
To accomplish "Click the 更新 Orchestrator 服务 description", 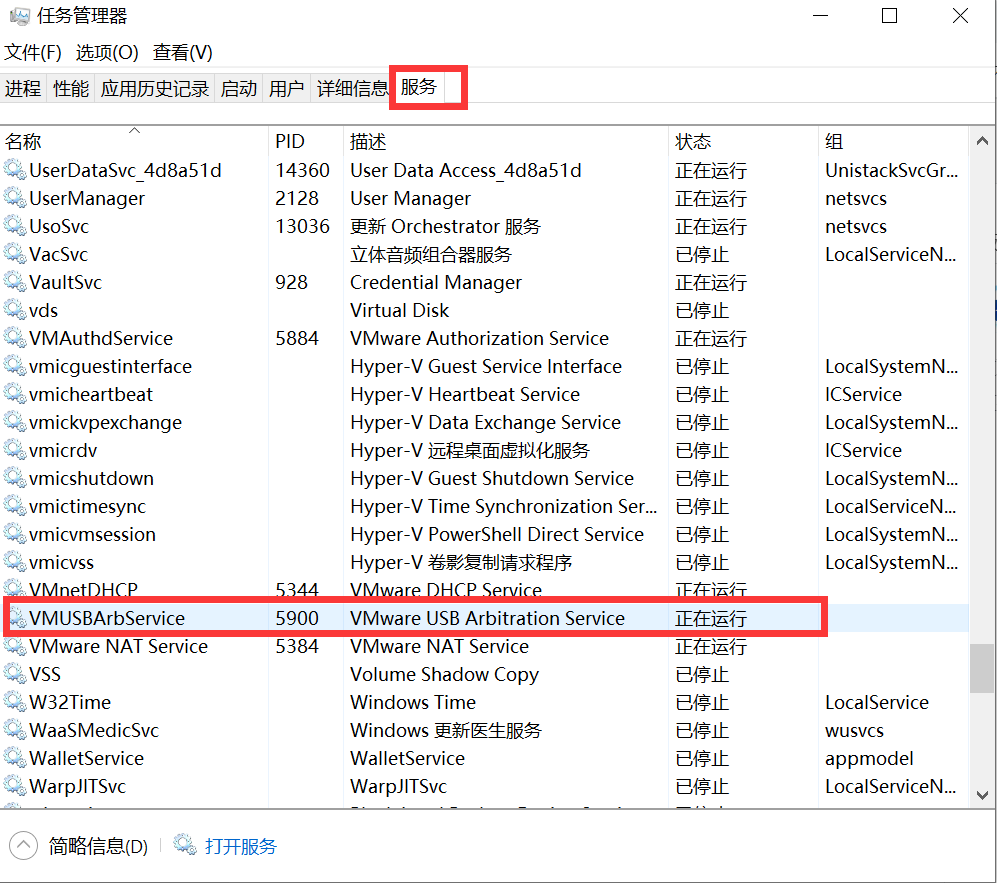I will (x=446, y=226).
